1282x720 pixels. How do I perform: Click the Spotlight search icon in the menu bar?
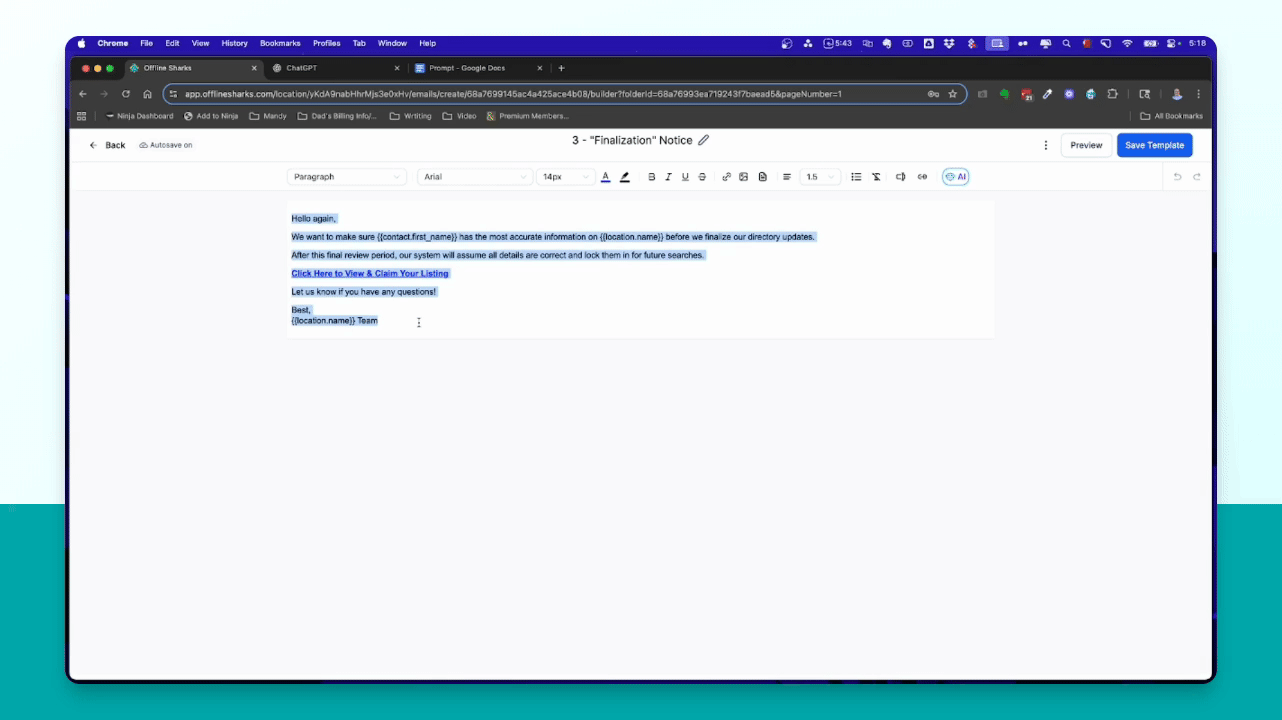point(1067,43)
